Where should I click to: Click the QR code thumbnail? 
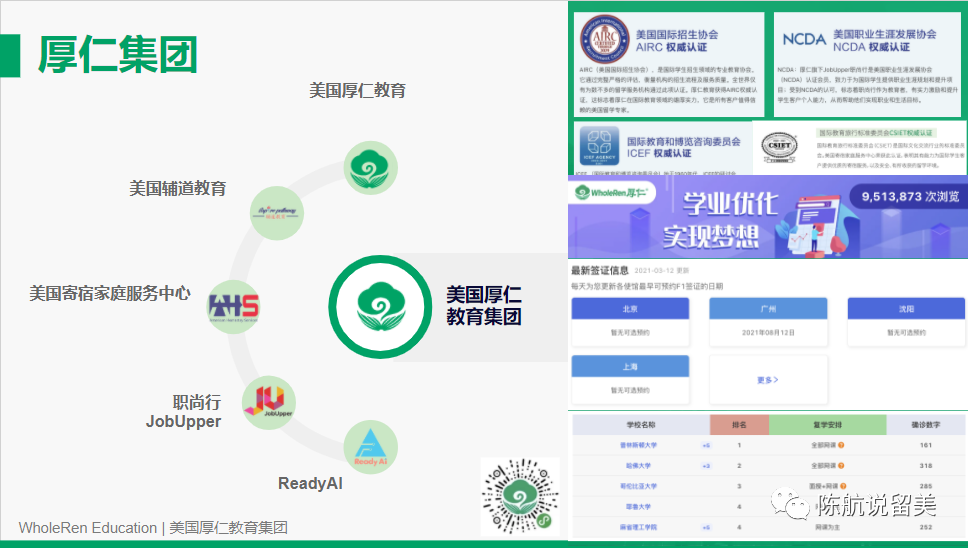point(519,495)
